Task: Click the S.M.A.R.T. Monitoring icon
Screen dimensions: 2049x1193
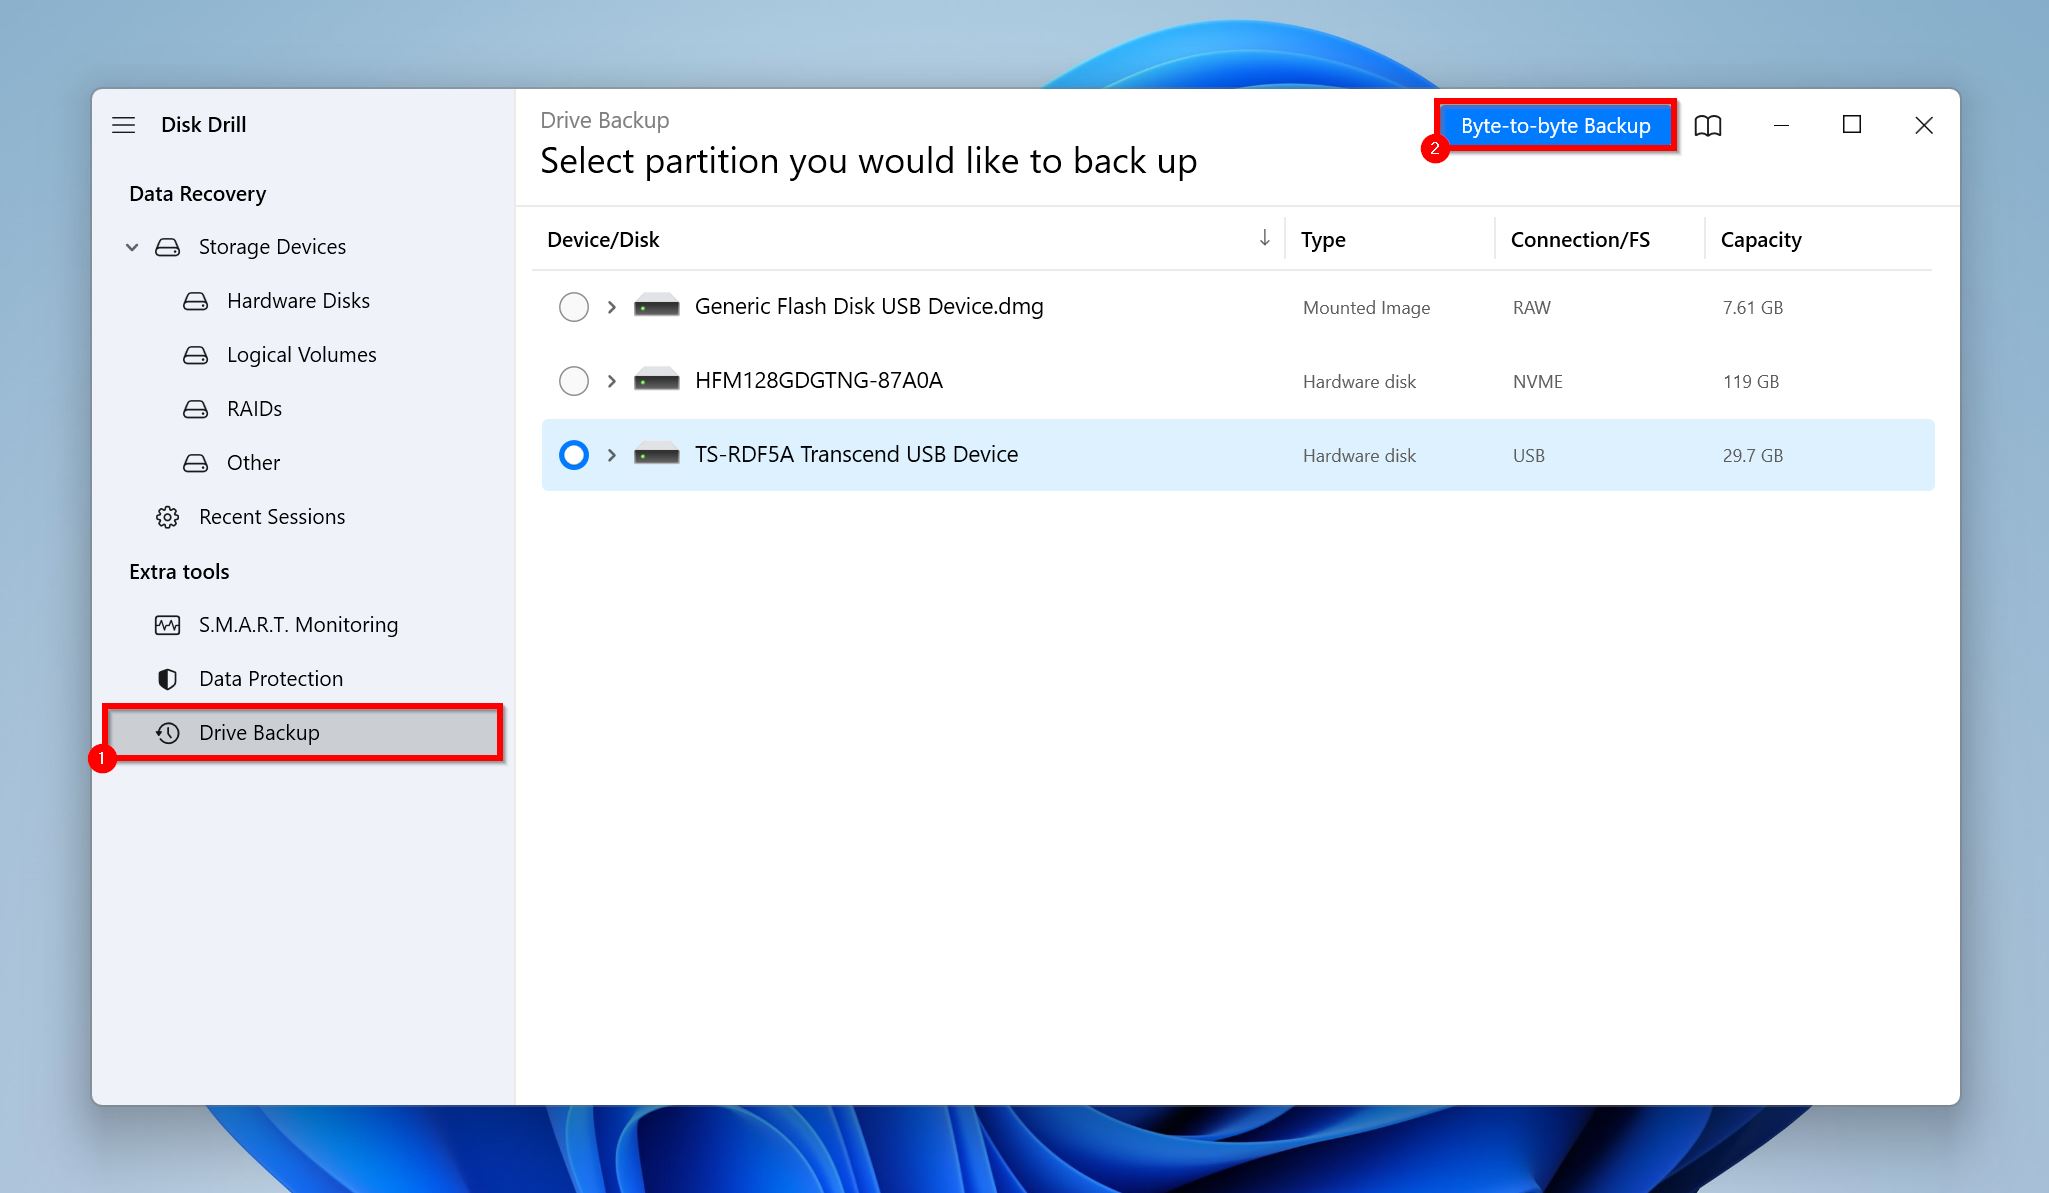Action: [169, 623]
